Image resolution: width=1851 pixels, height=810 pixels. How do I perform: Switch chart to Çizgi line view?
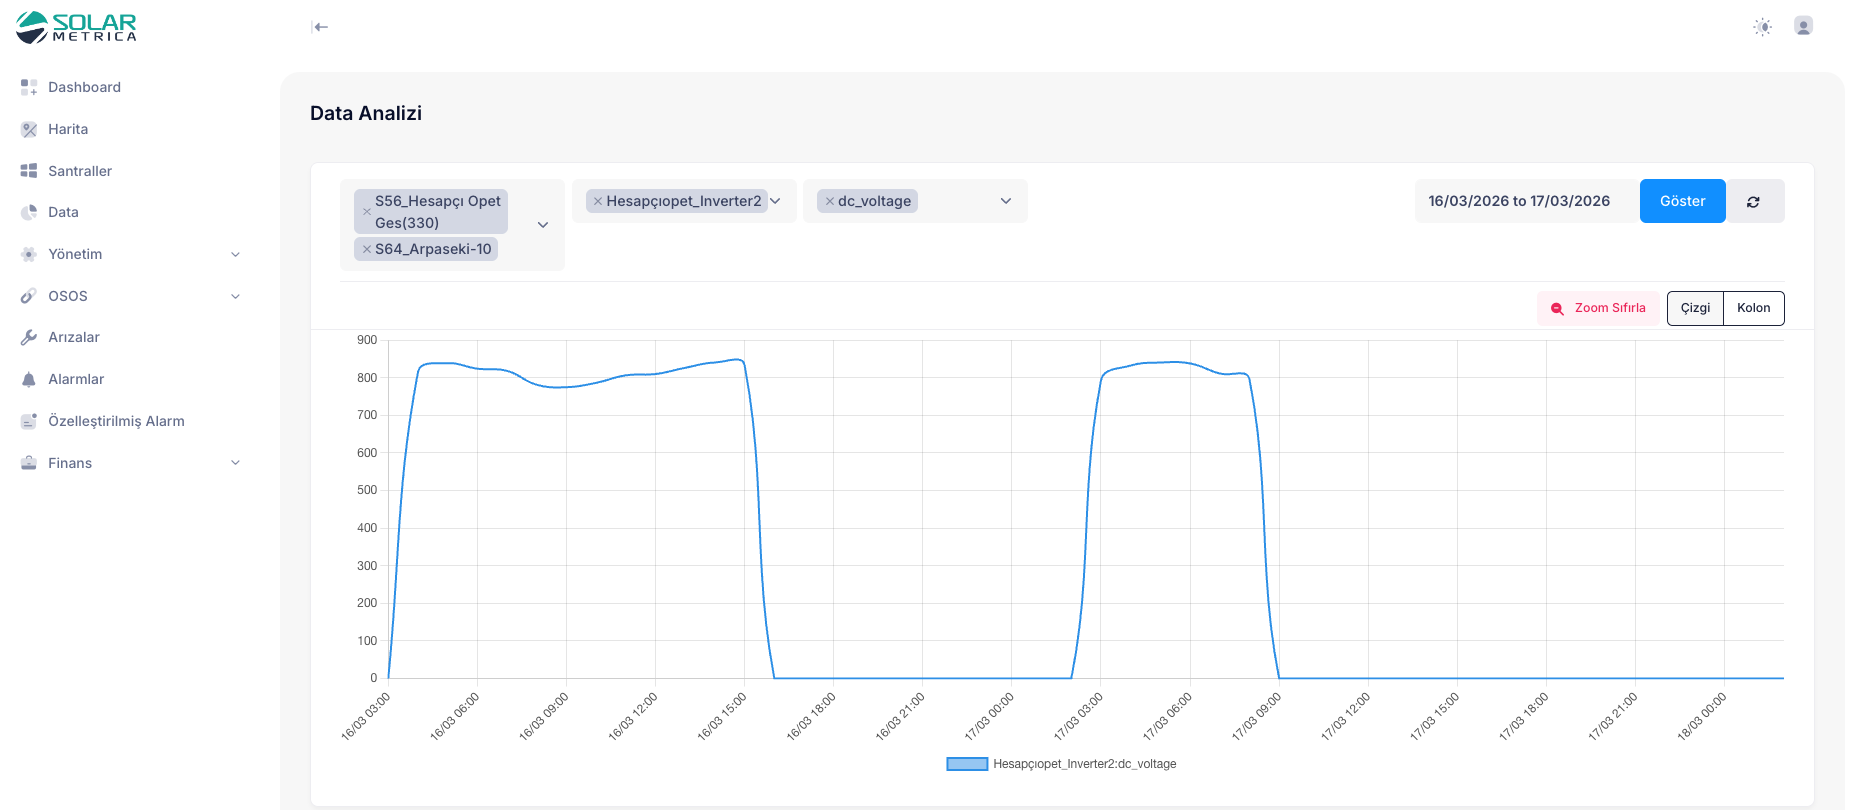tap(1695, 308)
